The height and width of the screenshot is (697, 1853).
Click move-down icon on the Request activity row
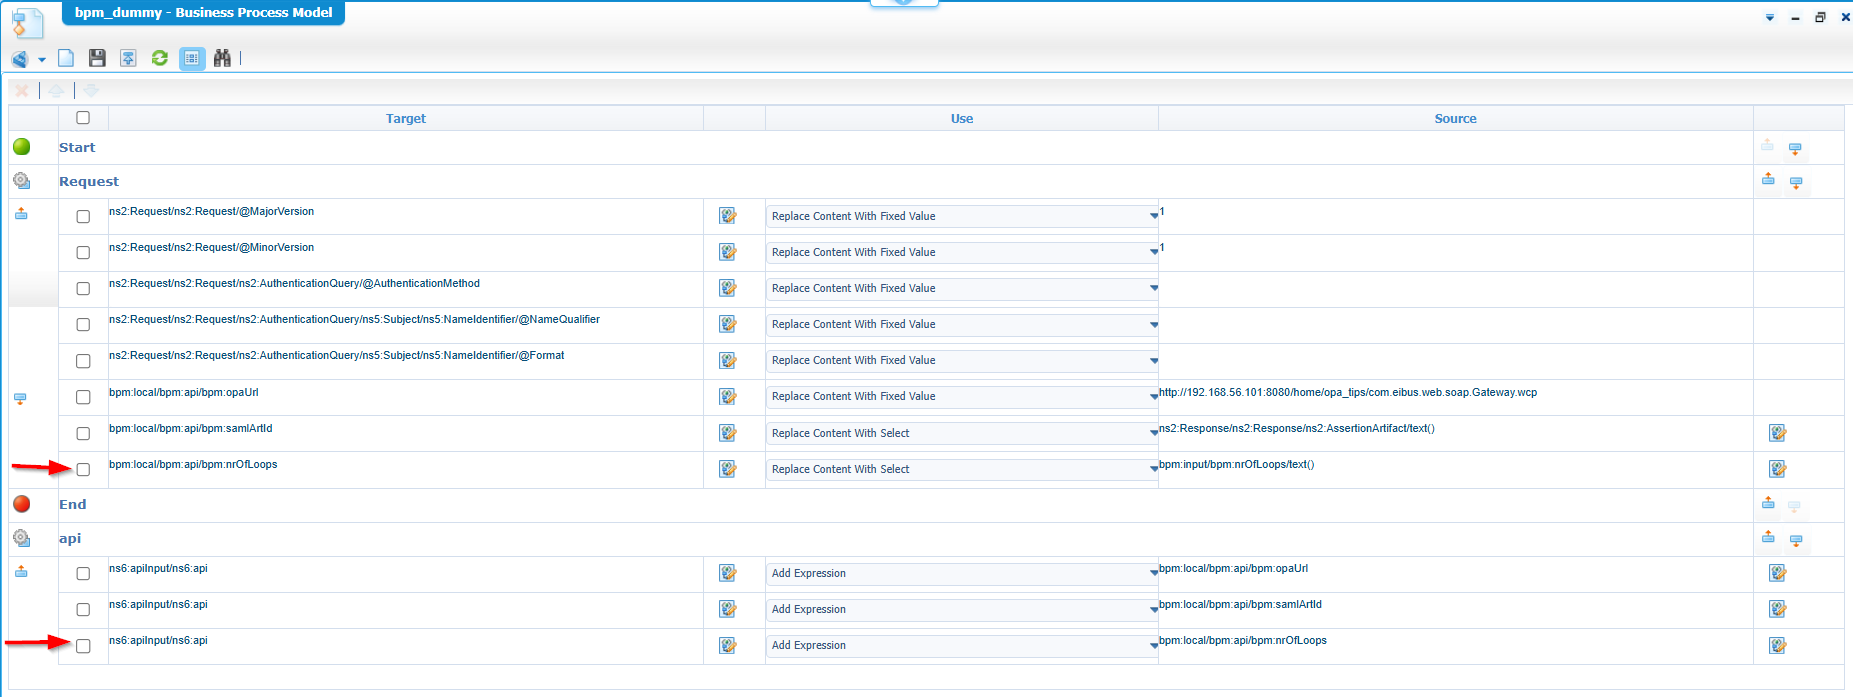tap(1796, 183)
